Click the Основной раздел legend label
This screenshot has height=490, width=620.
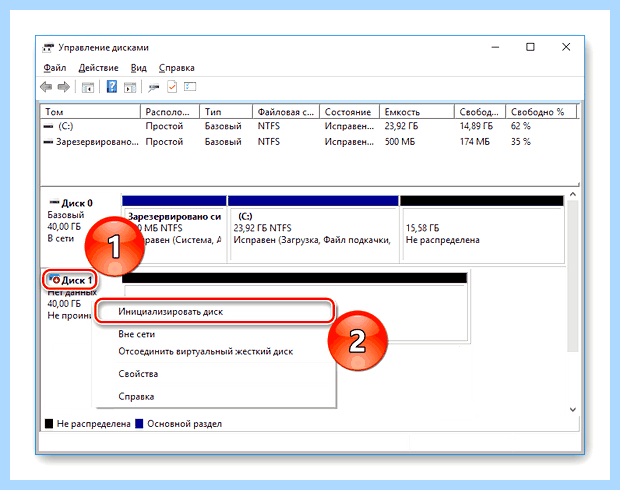(185, 424)
